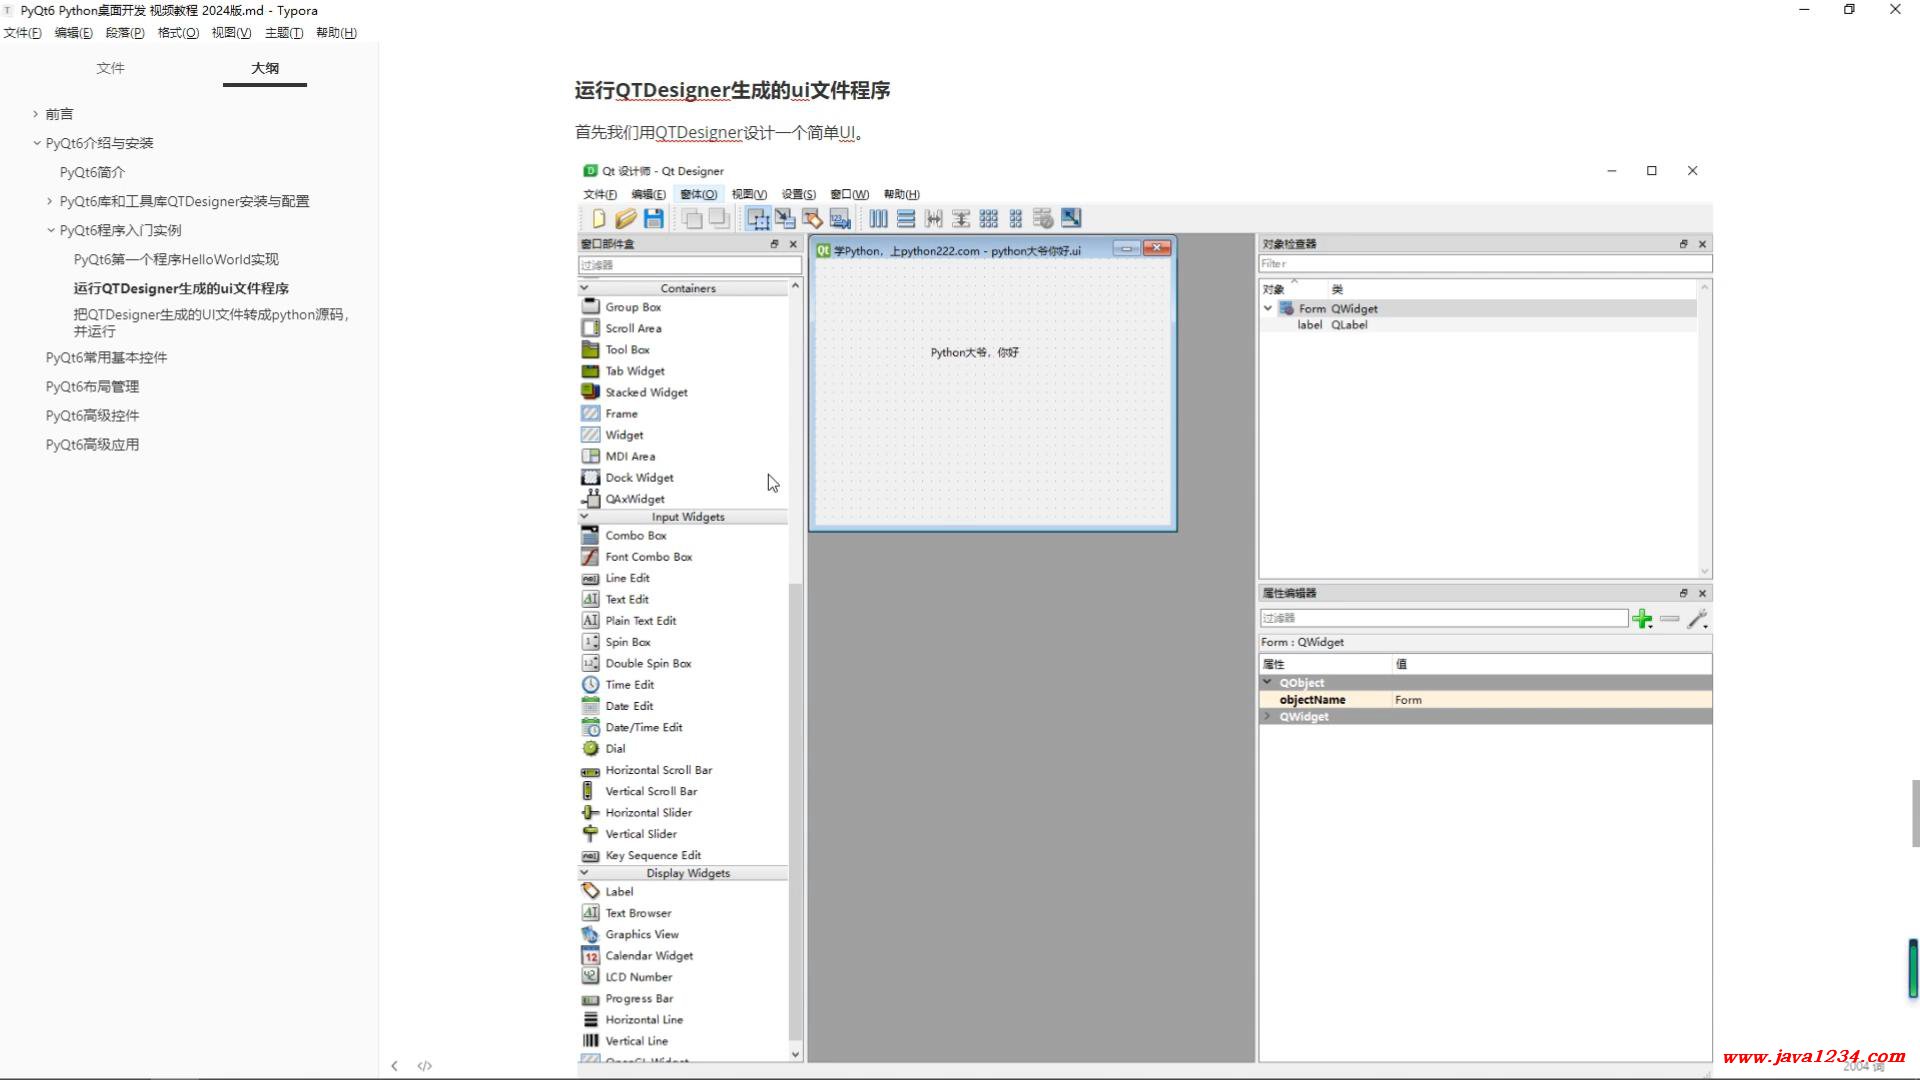Click object inspector Filter field
The image size is (1920, 1080).
coord(1485,264)
